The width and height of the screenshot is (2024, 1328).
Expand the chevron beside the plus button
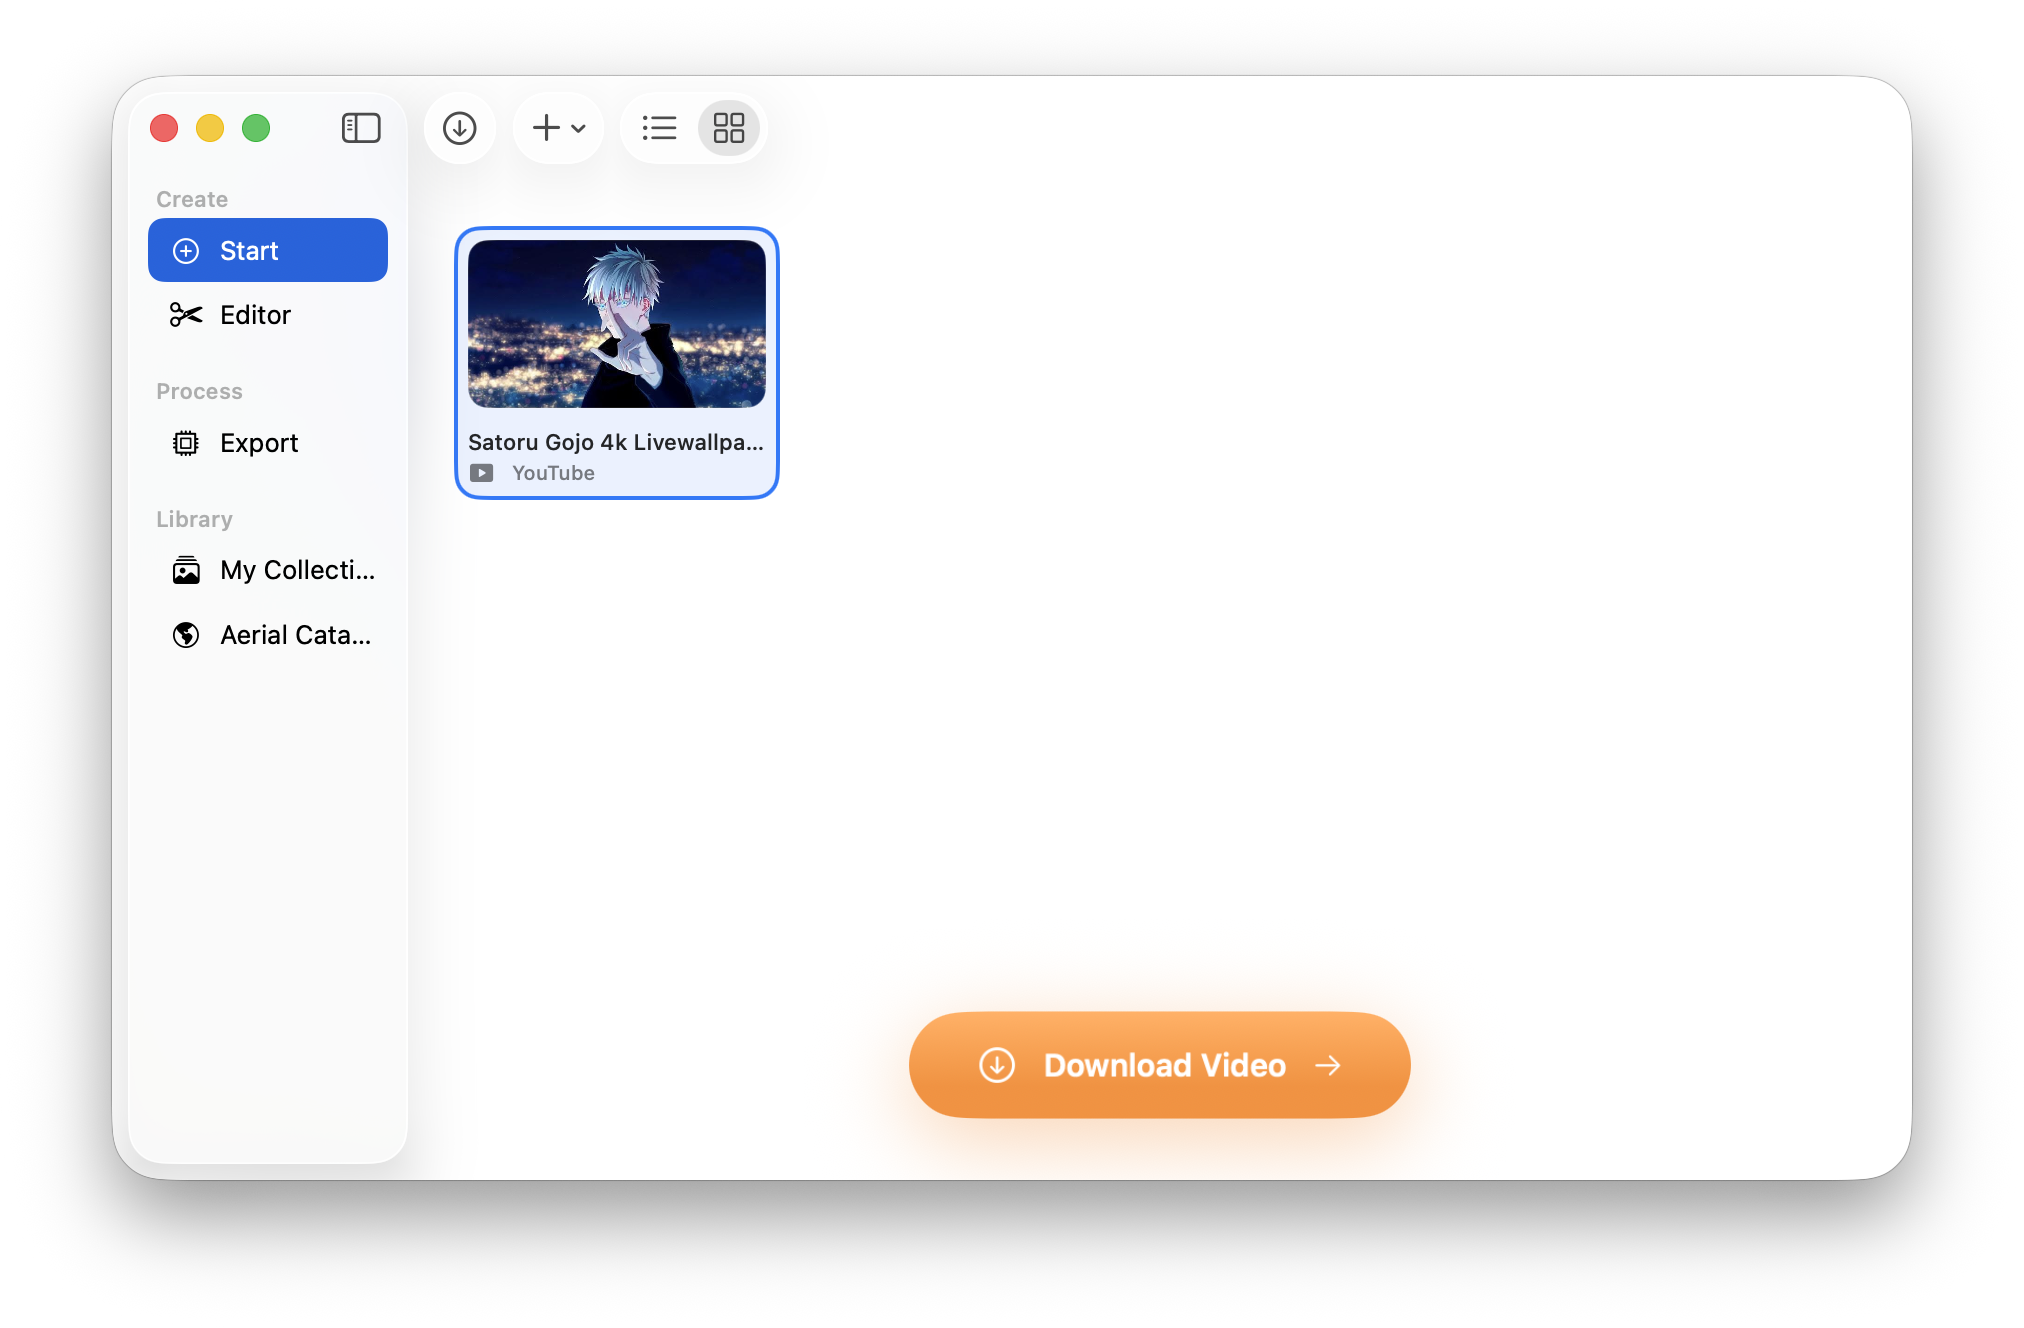(x=578, y=128)
